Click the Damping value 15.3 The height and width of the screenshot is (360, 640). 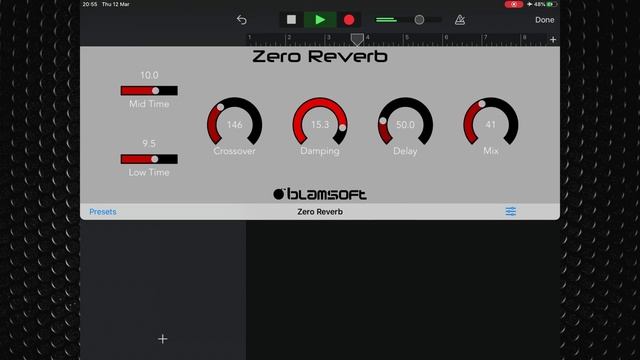click(x=320, y=124)
